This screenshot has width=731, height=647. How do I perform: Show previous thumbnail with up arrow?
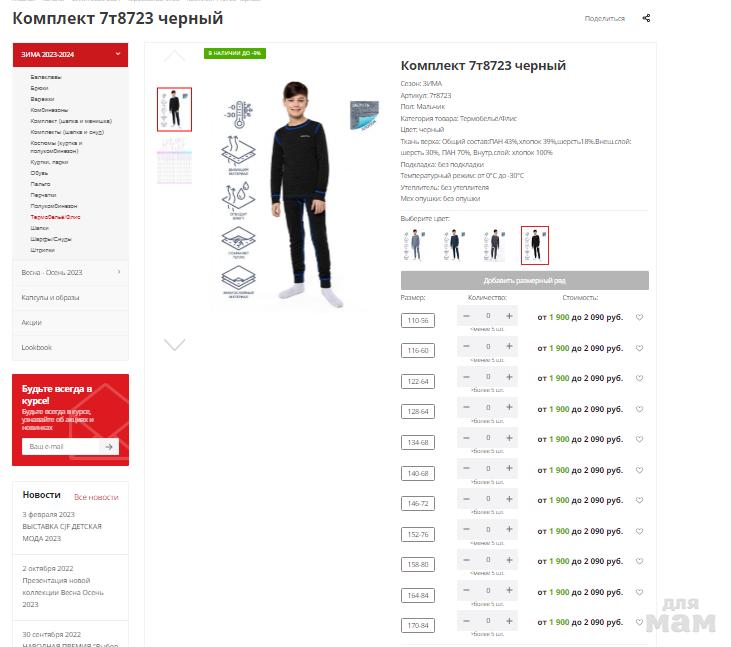point(174,56)
